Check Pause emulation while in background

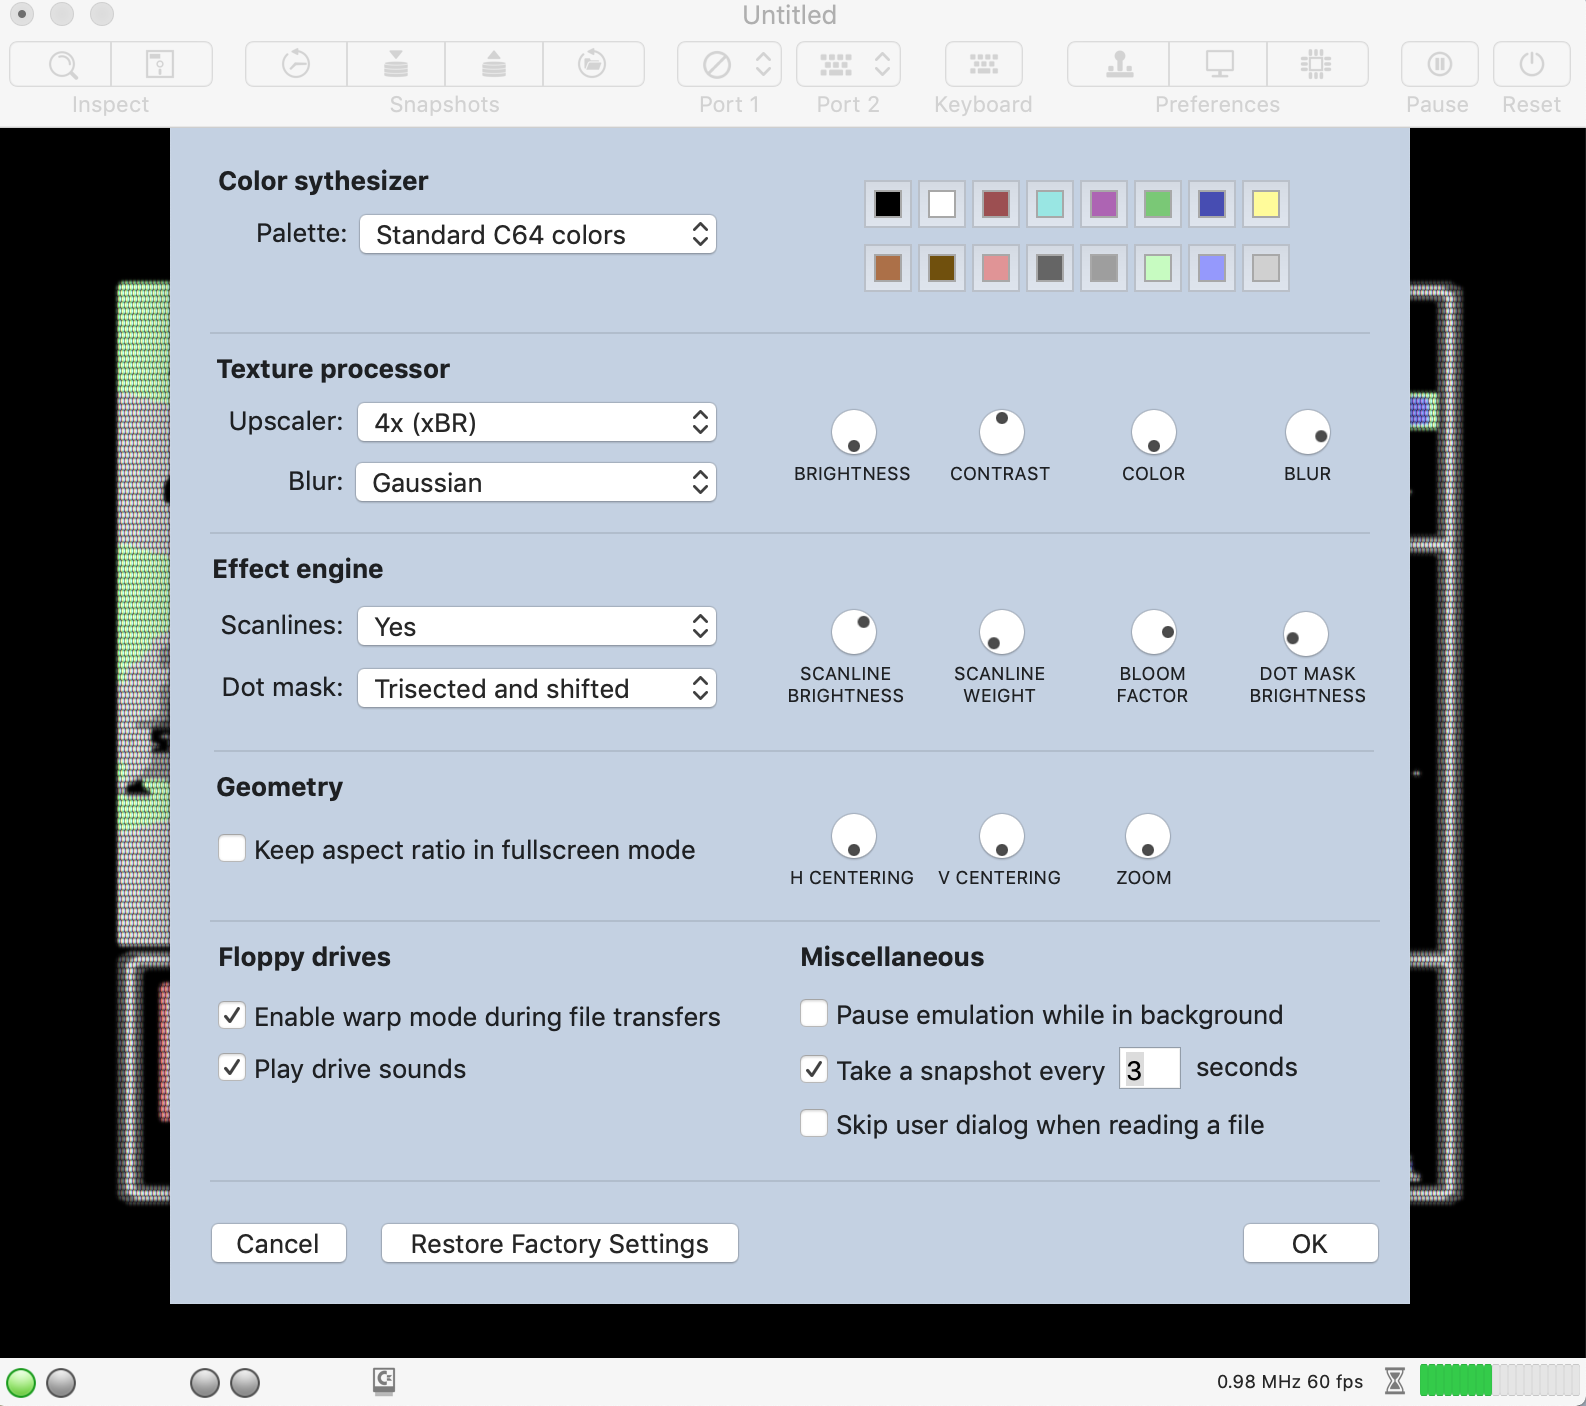[814, 1014]
